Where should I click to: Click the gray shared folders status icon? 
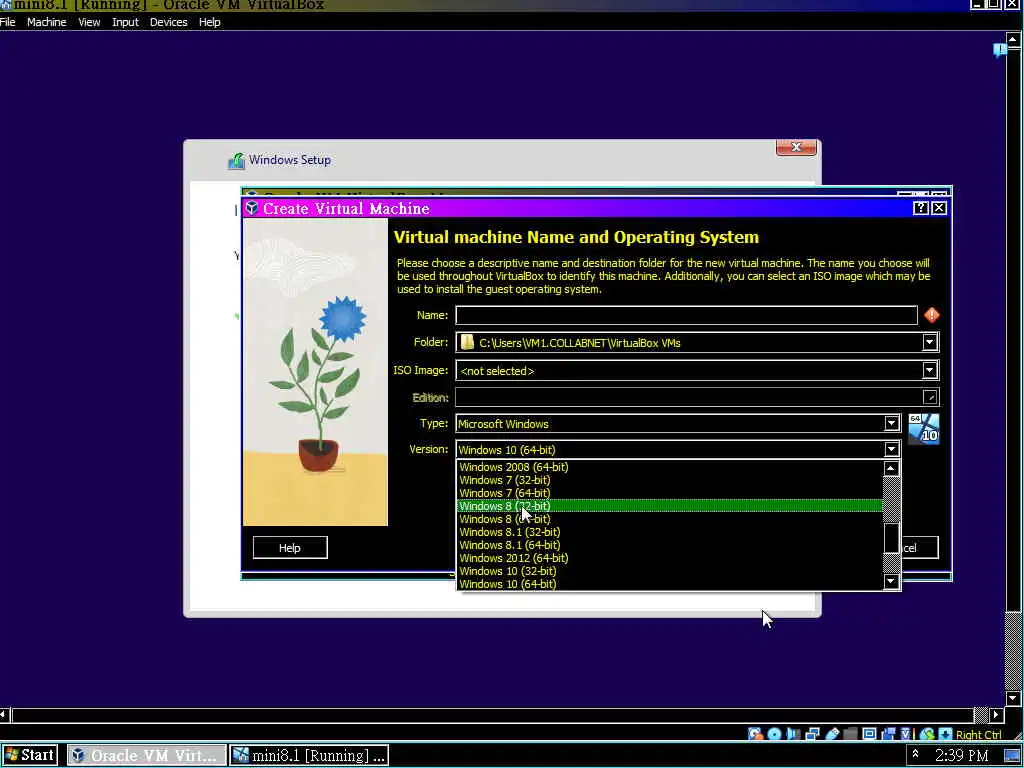850,734
